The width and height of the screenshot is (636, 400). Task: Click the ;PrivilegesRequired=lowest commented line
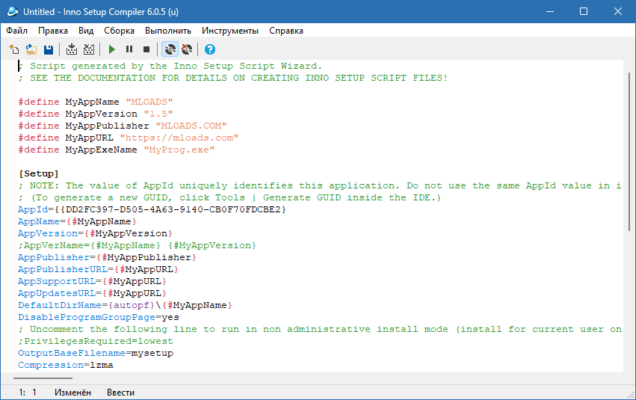pyautogui.click(x=95, y=341)
